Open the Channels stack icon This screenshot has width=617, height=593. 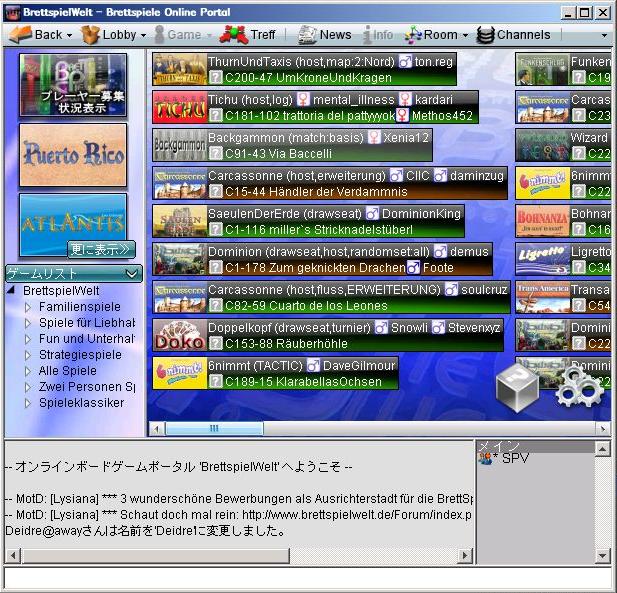[485, 35]
